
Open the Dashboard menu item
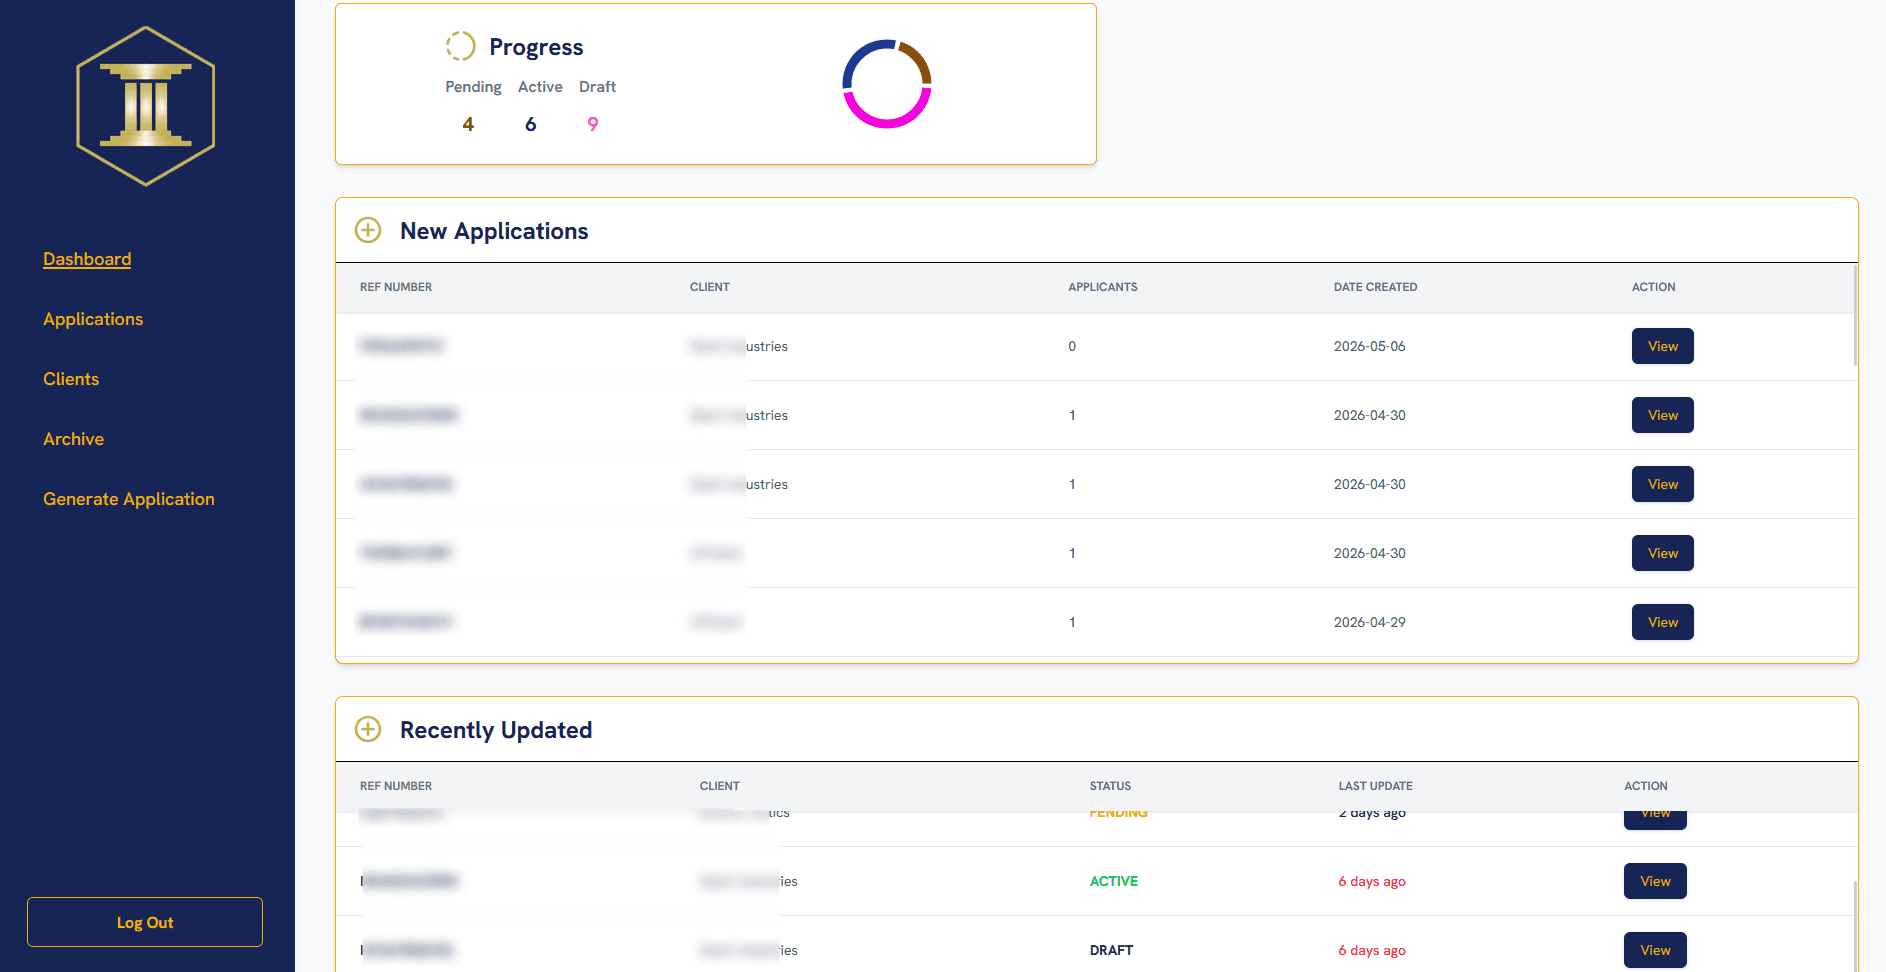coord(87,259)
